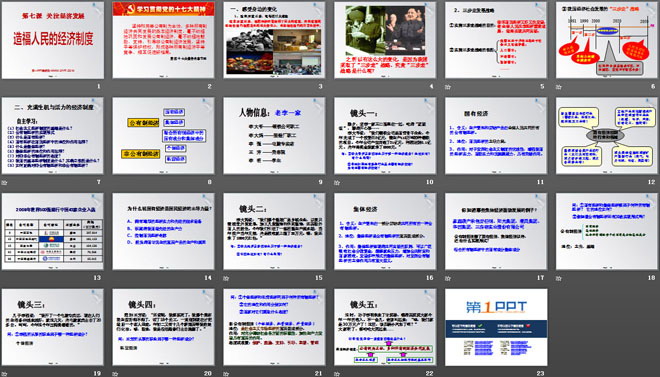Select slide 10 titled 镜头一
660x377 pixels.
click(385, 135)
